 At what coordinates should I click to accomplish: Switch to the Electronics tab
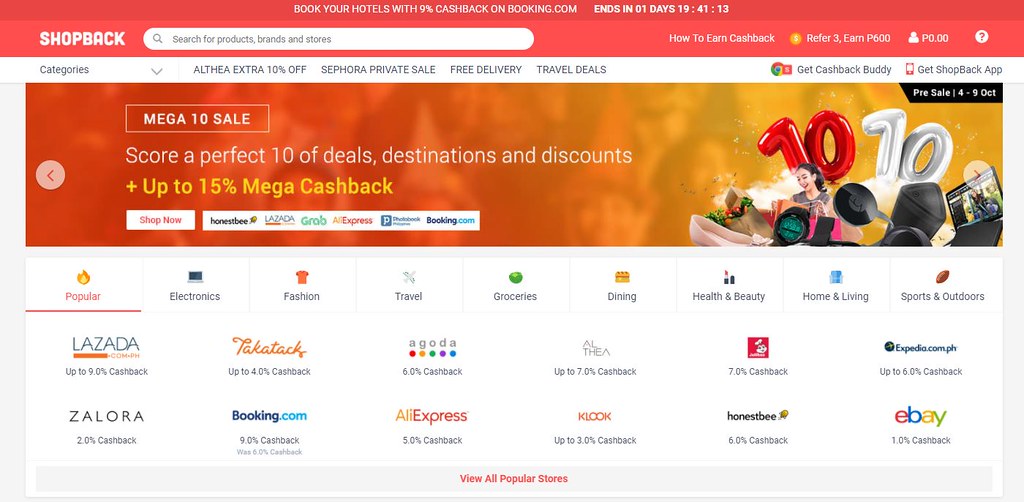coord(195,285)
